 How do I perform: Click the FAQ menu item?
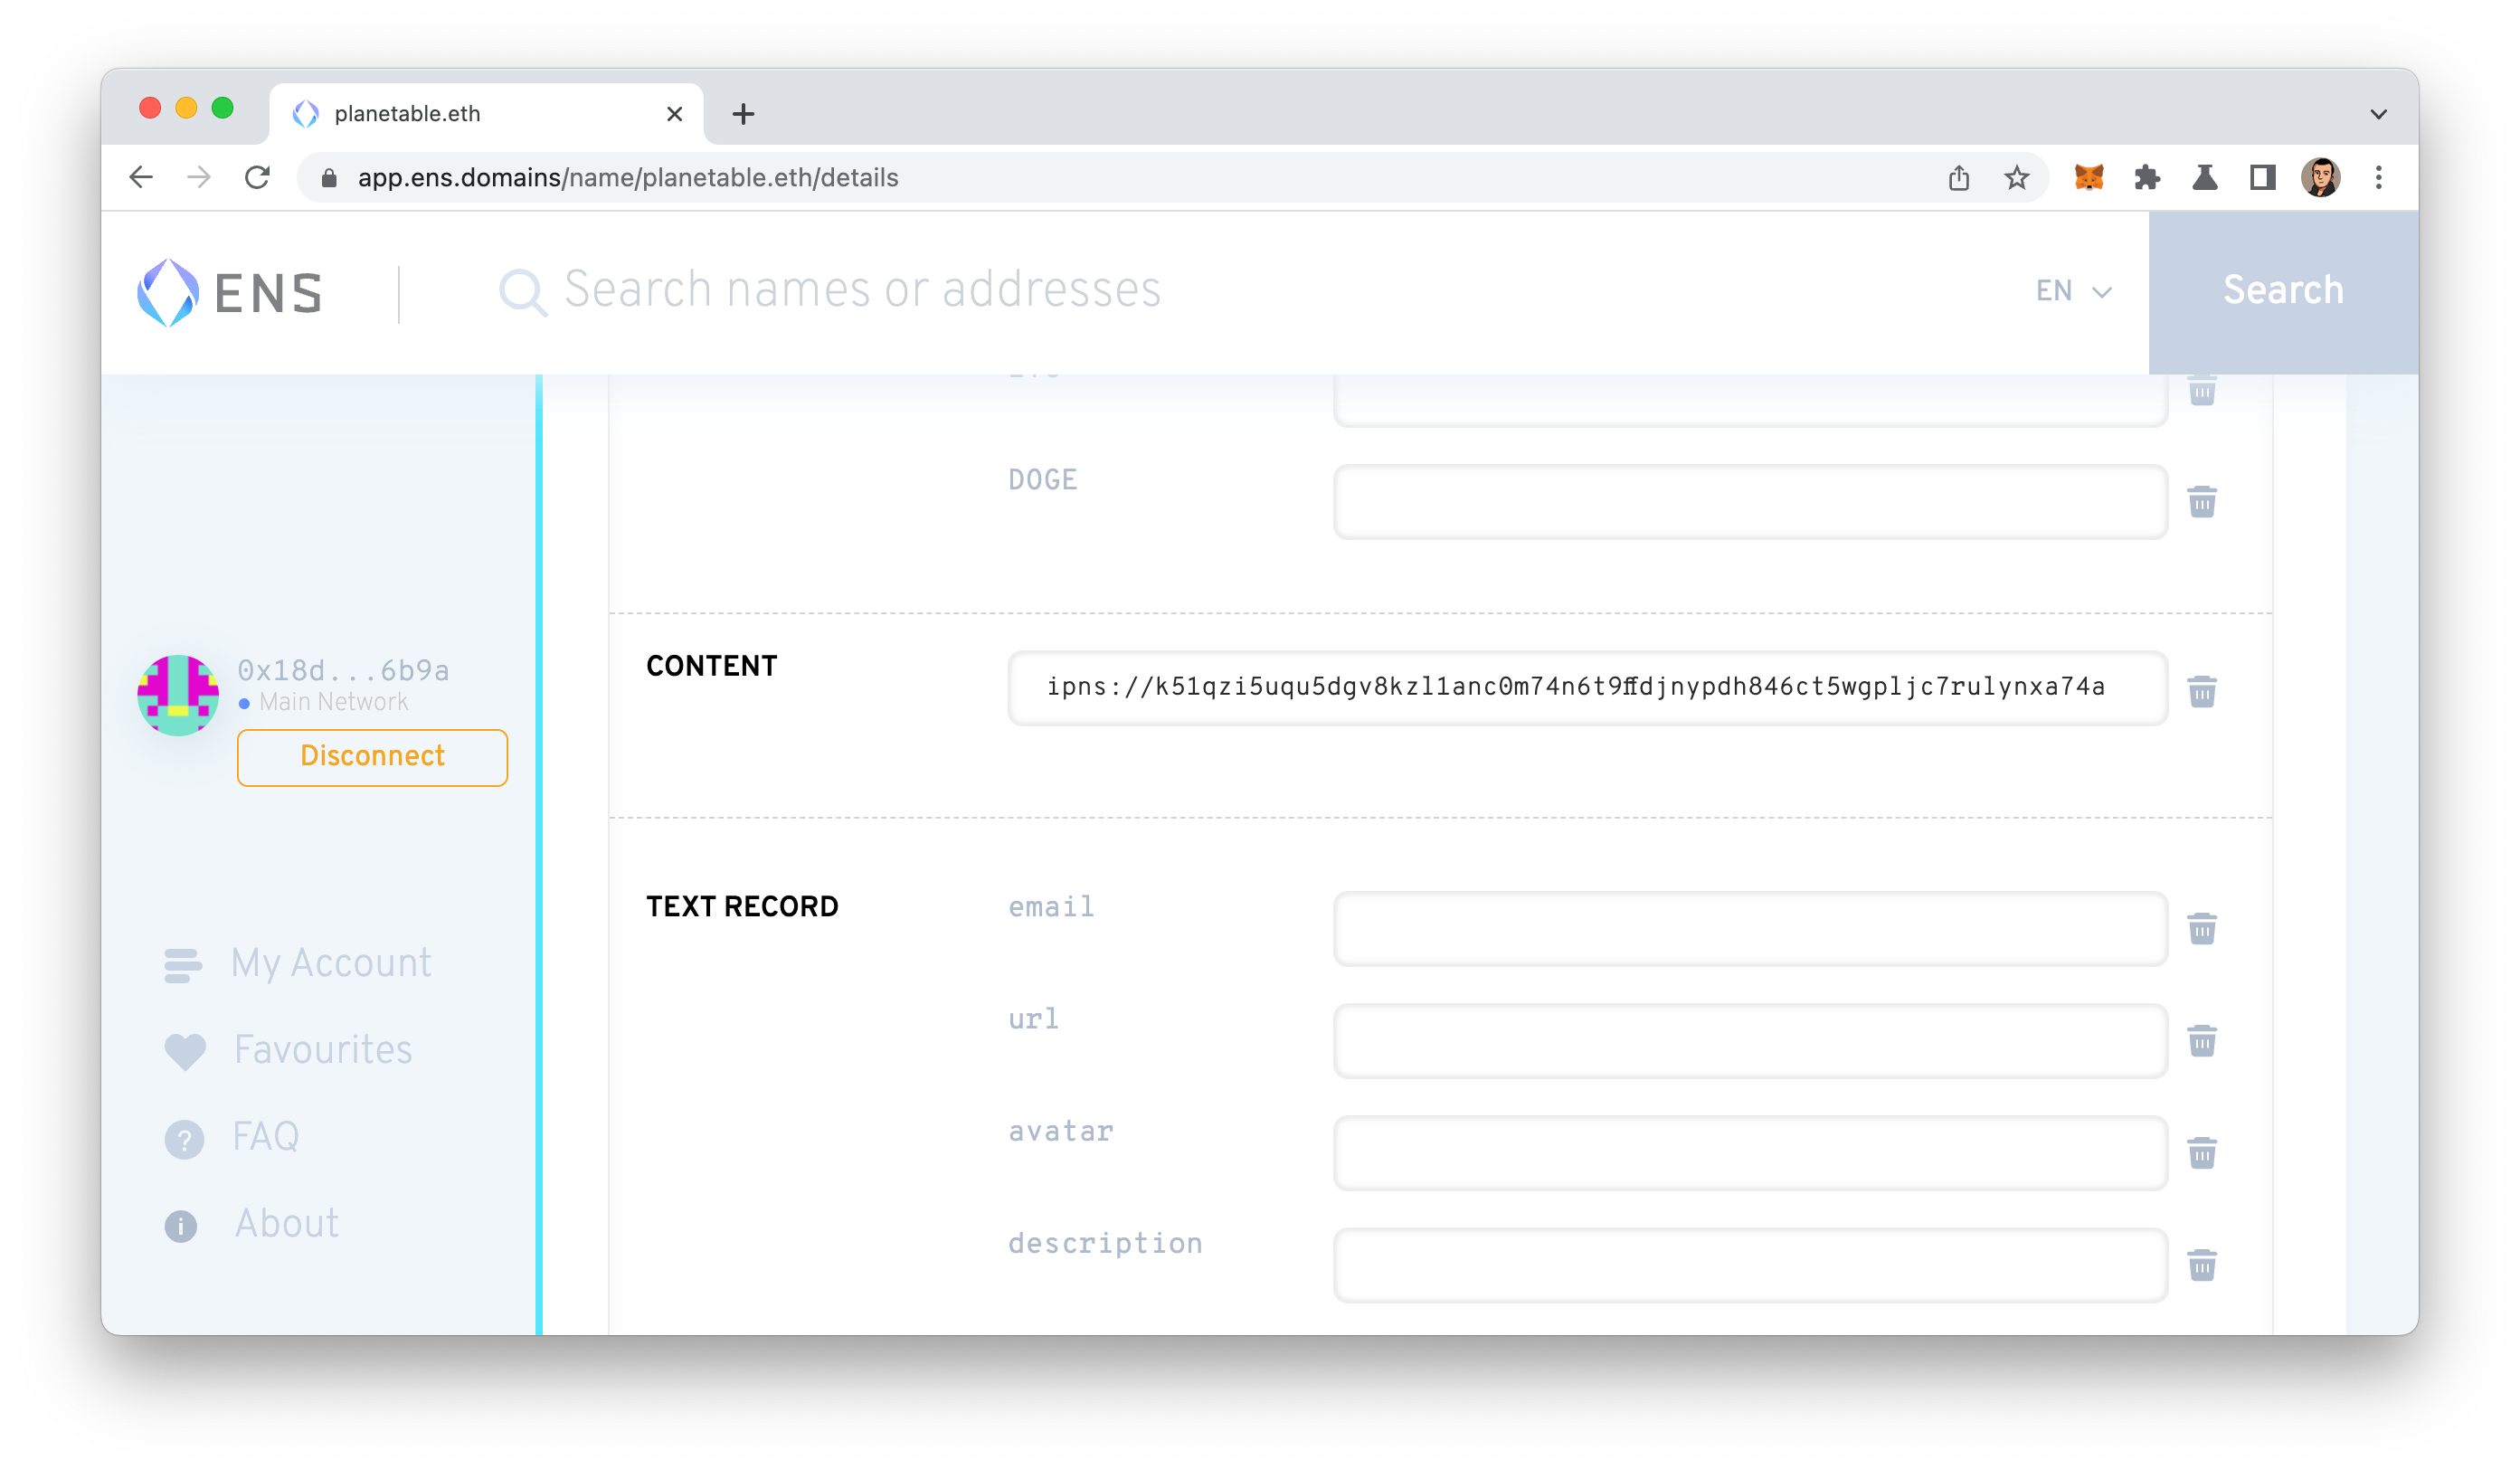[x=268, y=1137]
